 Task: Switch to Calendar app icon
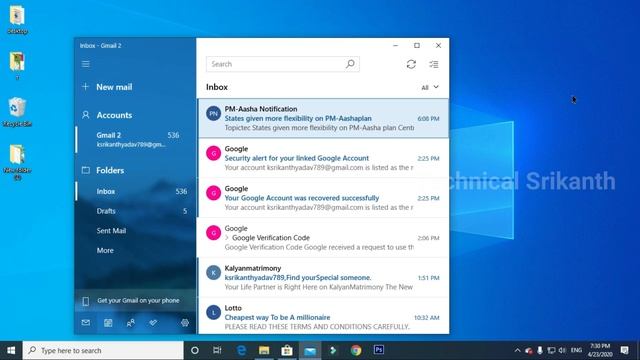108,323
